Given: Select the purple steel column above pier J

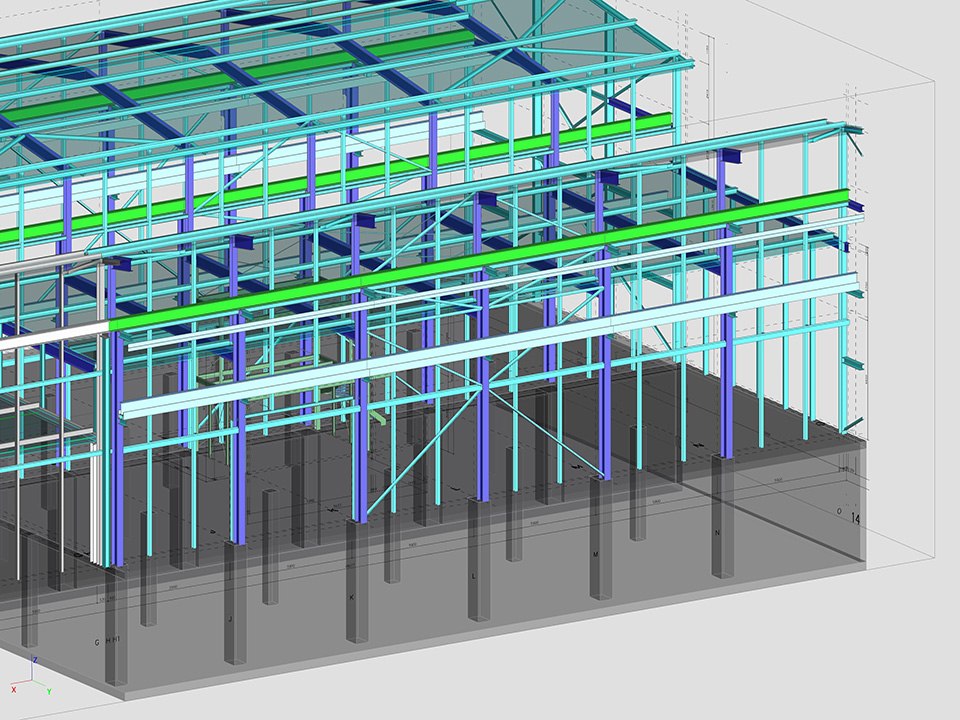Looking at the screenshot, I should point(238,440).
